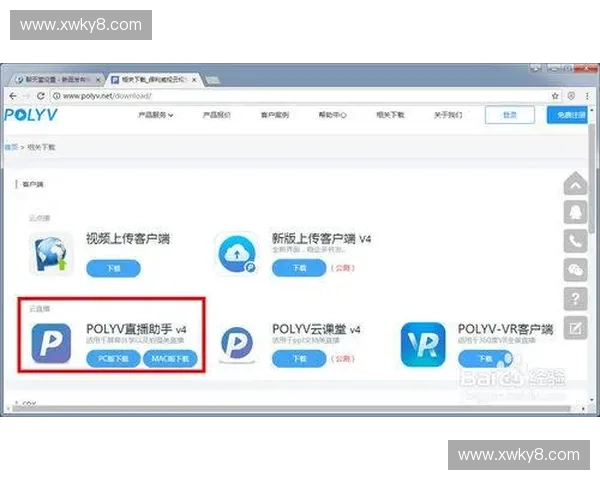The width and height of the screenshot is (600, 480).
Task: Click the edit feedback icon in sidebar
Action: [576, 328]
